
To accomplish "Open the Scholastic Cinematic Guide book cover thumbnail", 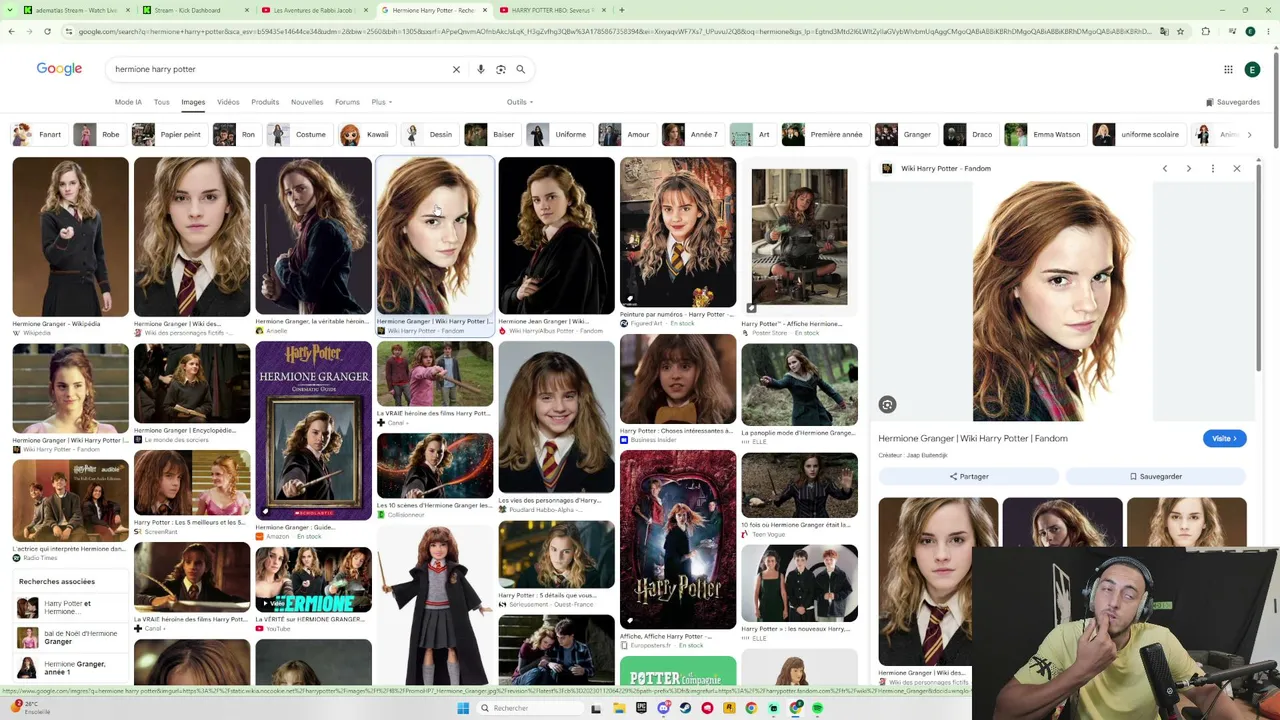I will pyautogui.click(x=313, y=430).
